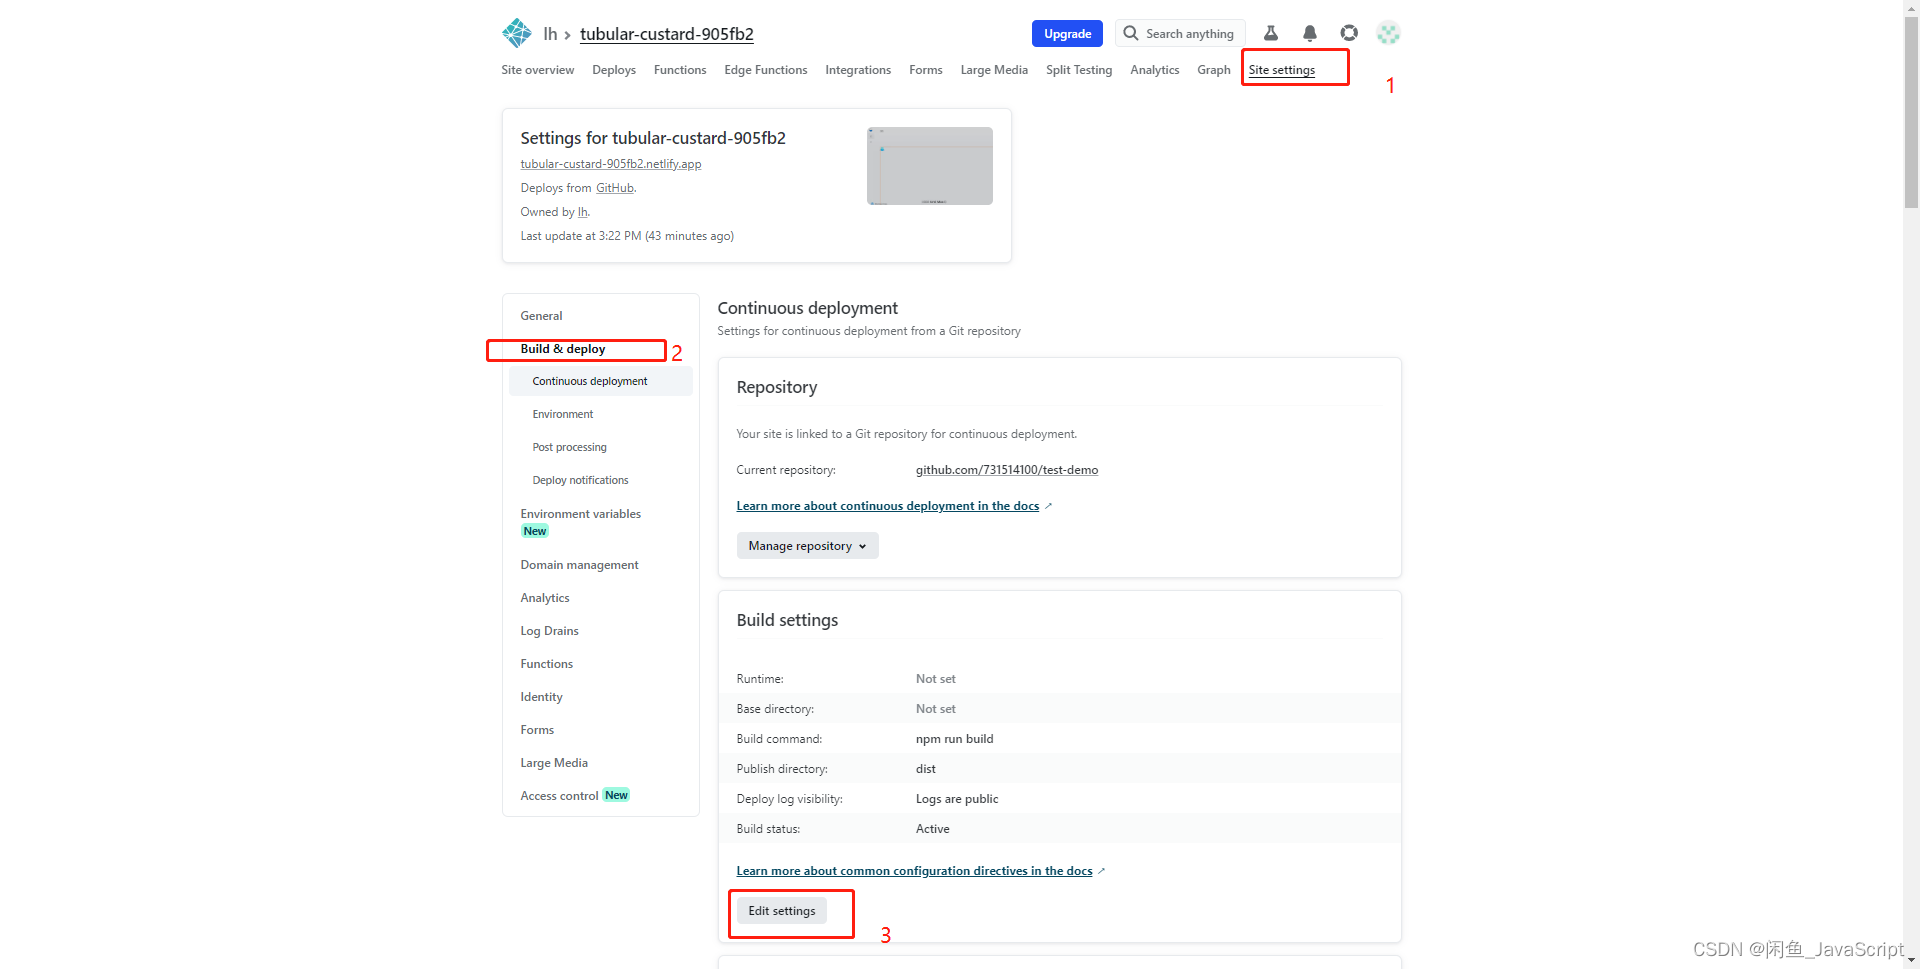
Task: Open Forms in settings sidebar
Action: pyautogui.click(x=537, y=730)
